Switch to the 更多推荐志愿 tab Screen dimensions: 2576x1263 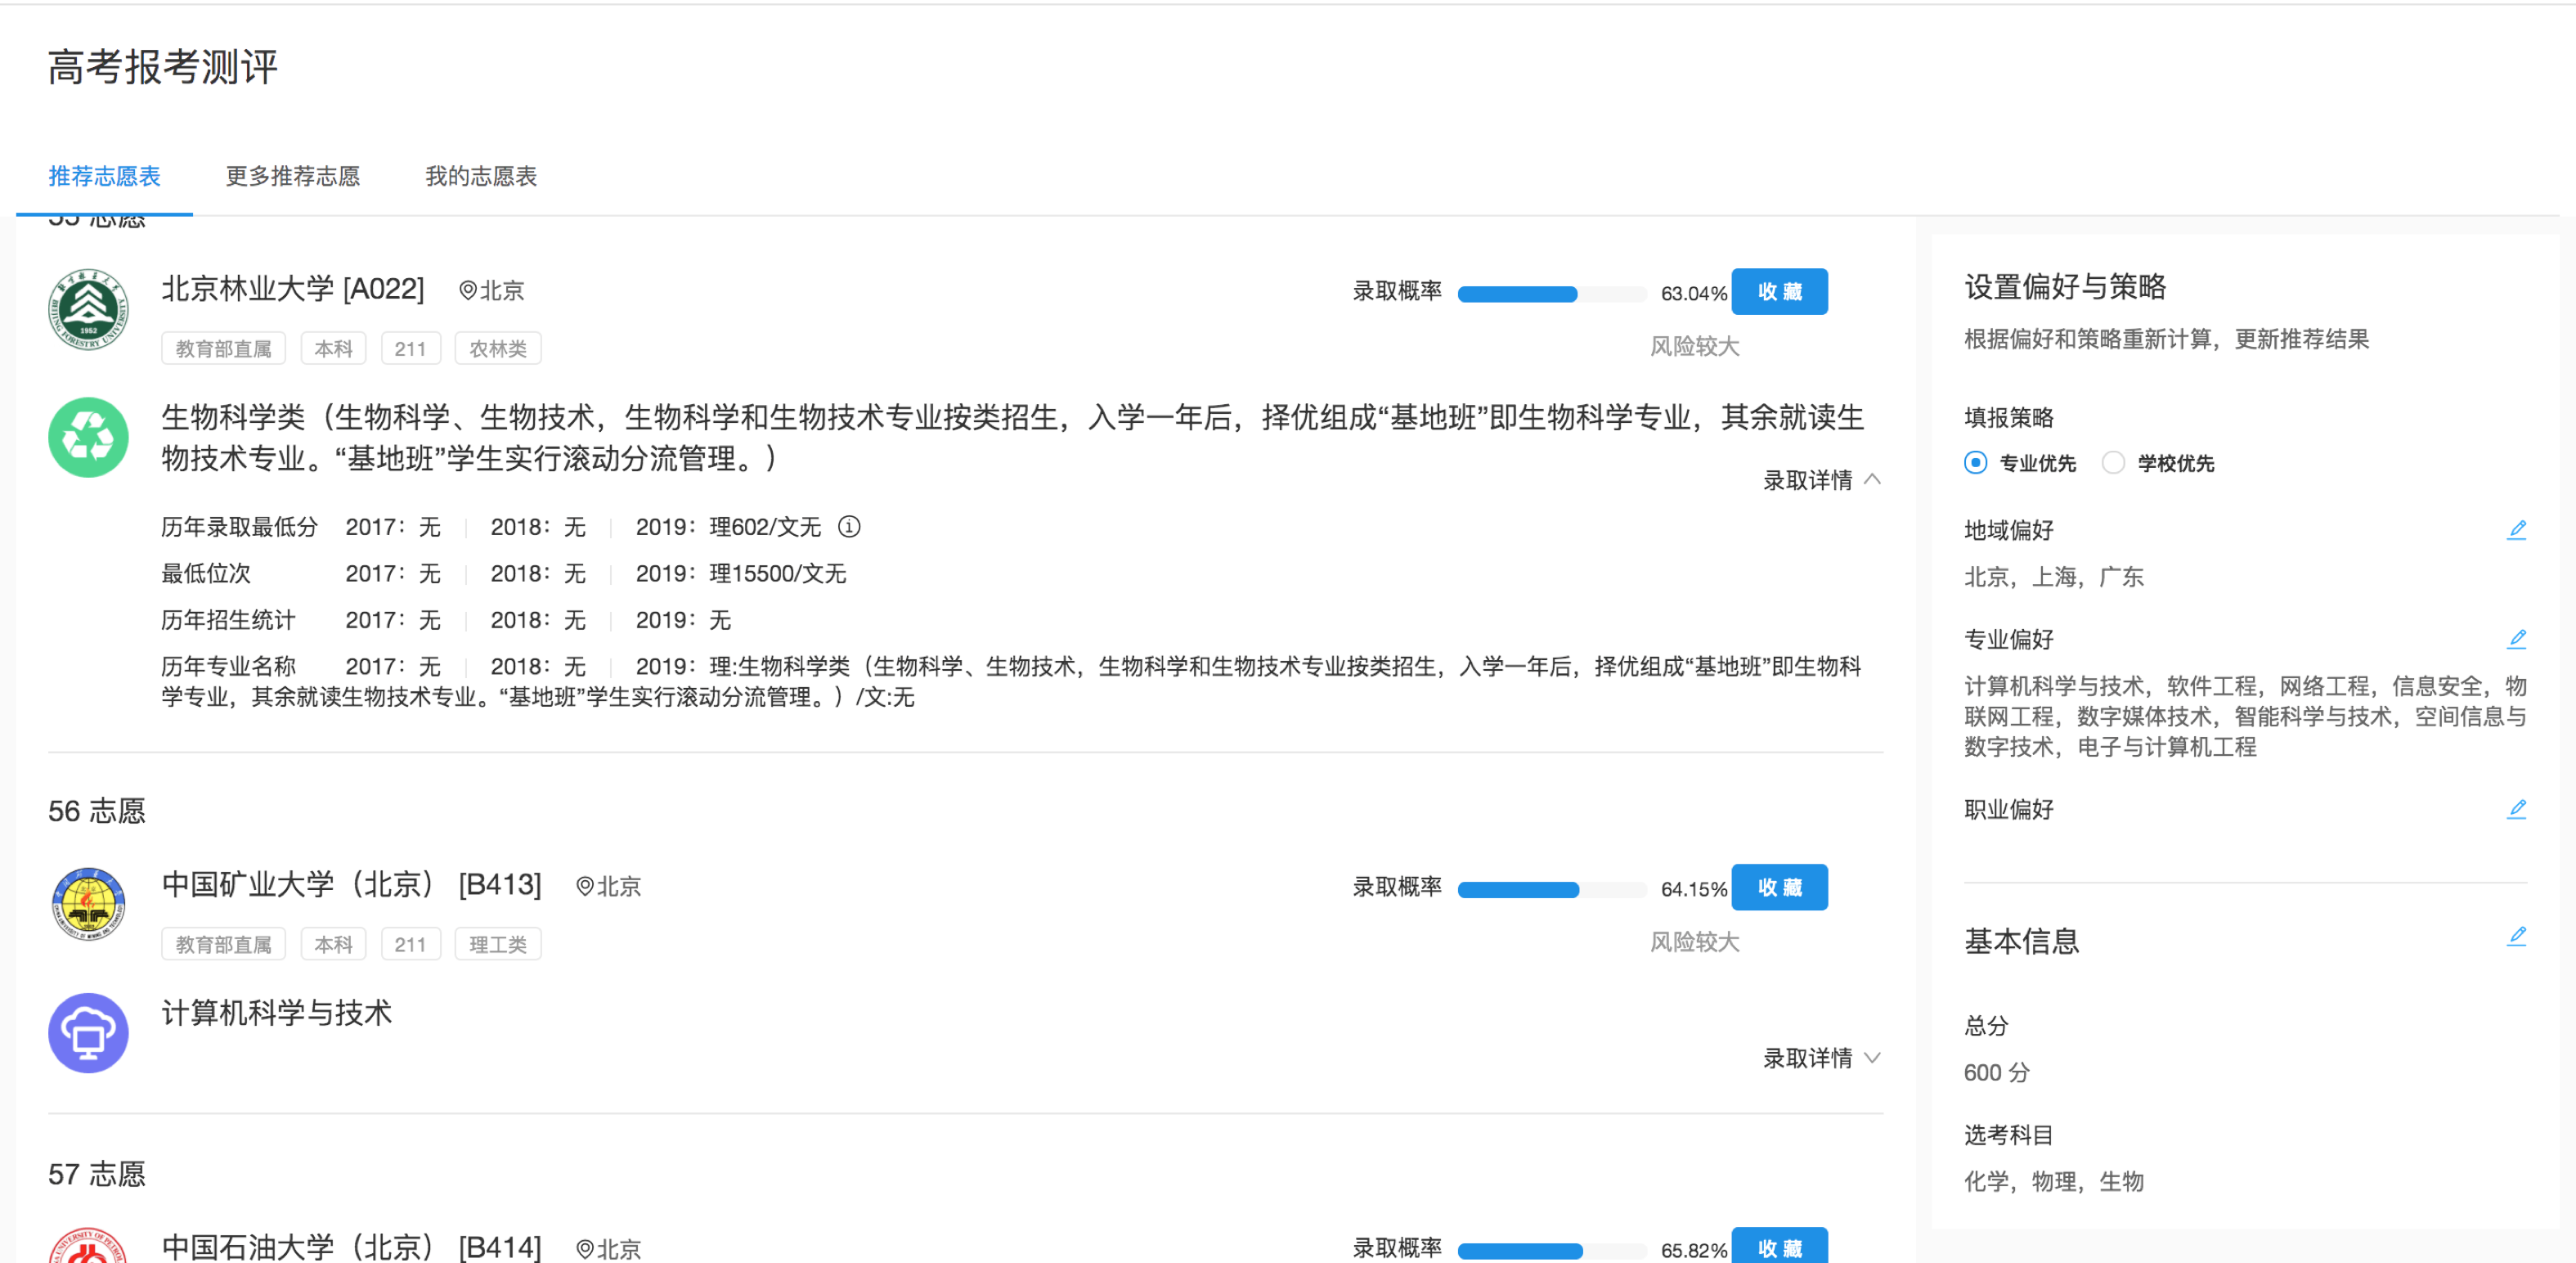click(292, 176)
